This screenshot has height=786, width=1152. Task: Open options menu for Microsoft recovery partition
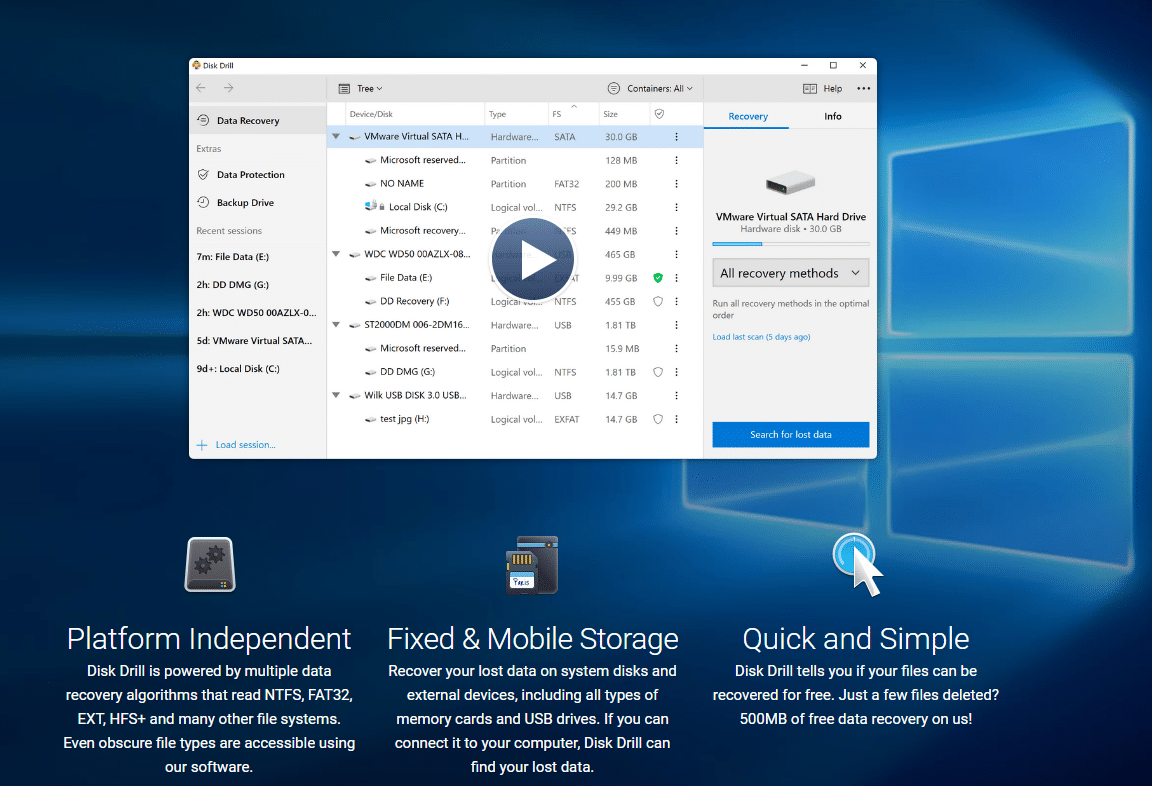point(677,231)
